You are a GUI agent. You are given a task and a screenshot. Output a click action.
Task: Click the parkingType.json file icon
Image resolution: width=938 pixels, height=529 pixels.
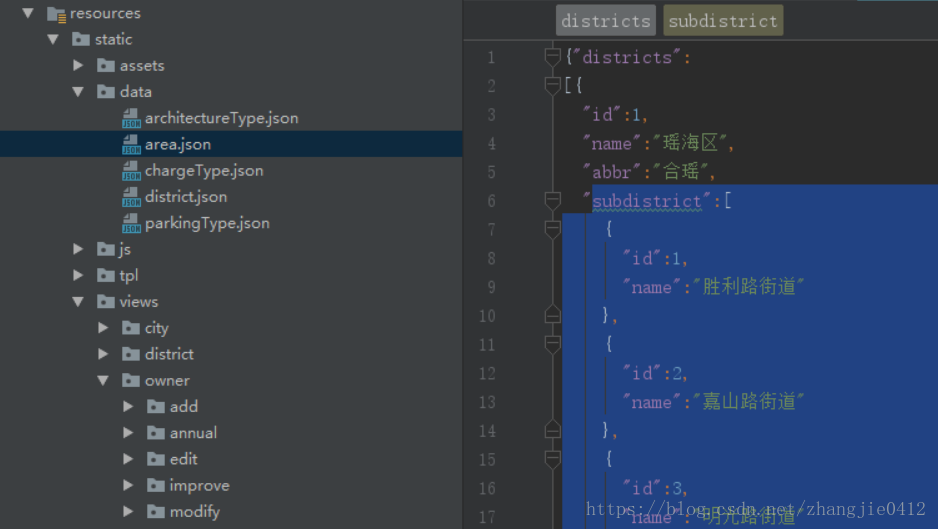click(131, 223)
